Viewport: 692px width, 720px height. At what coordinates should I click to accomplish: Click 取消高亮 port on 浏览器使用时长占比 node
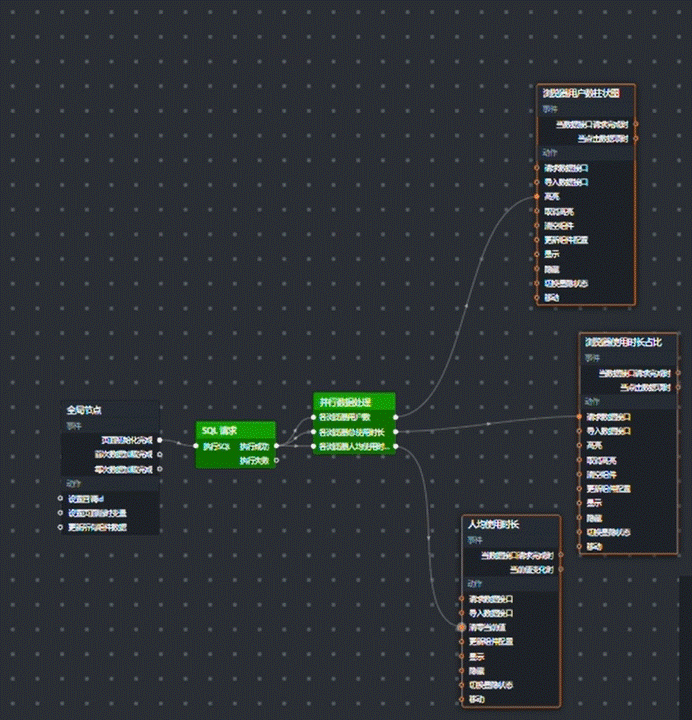tap(579, 460)
